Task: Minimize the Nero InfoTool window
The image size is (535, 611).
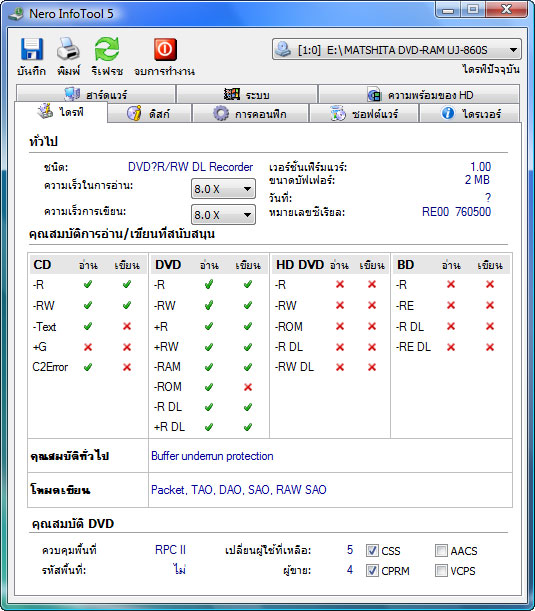Action: (x=448, y=9)
